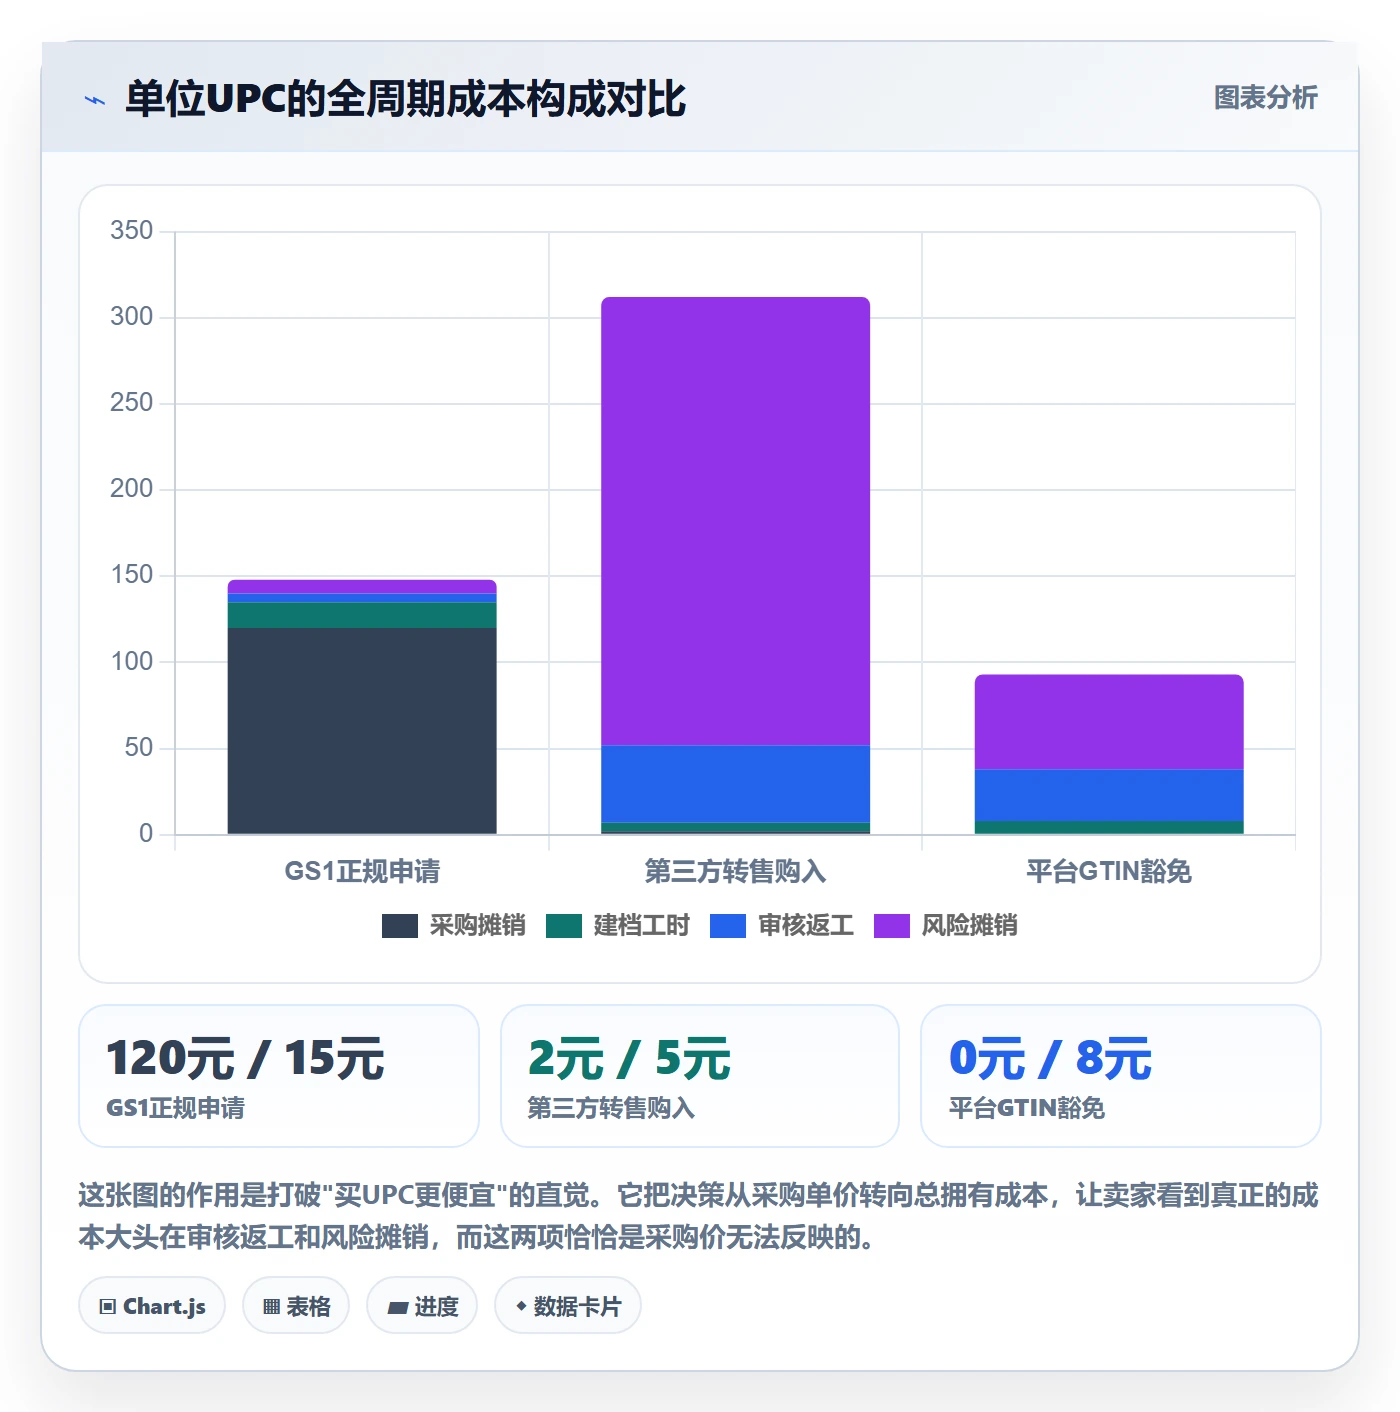Click the diamond icon in the 数据卡片 chip
This screenshot has height=1412, width=1400.
point(521,1306)
